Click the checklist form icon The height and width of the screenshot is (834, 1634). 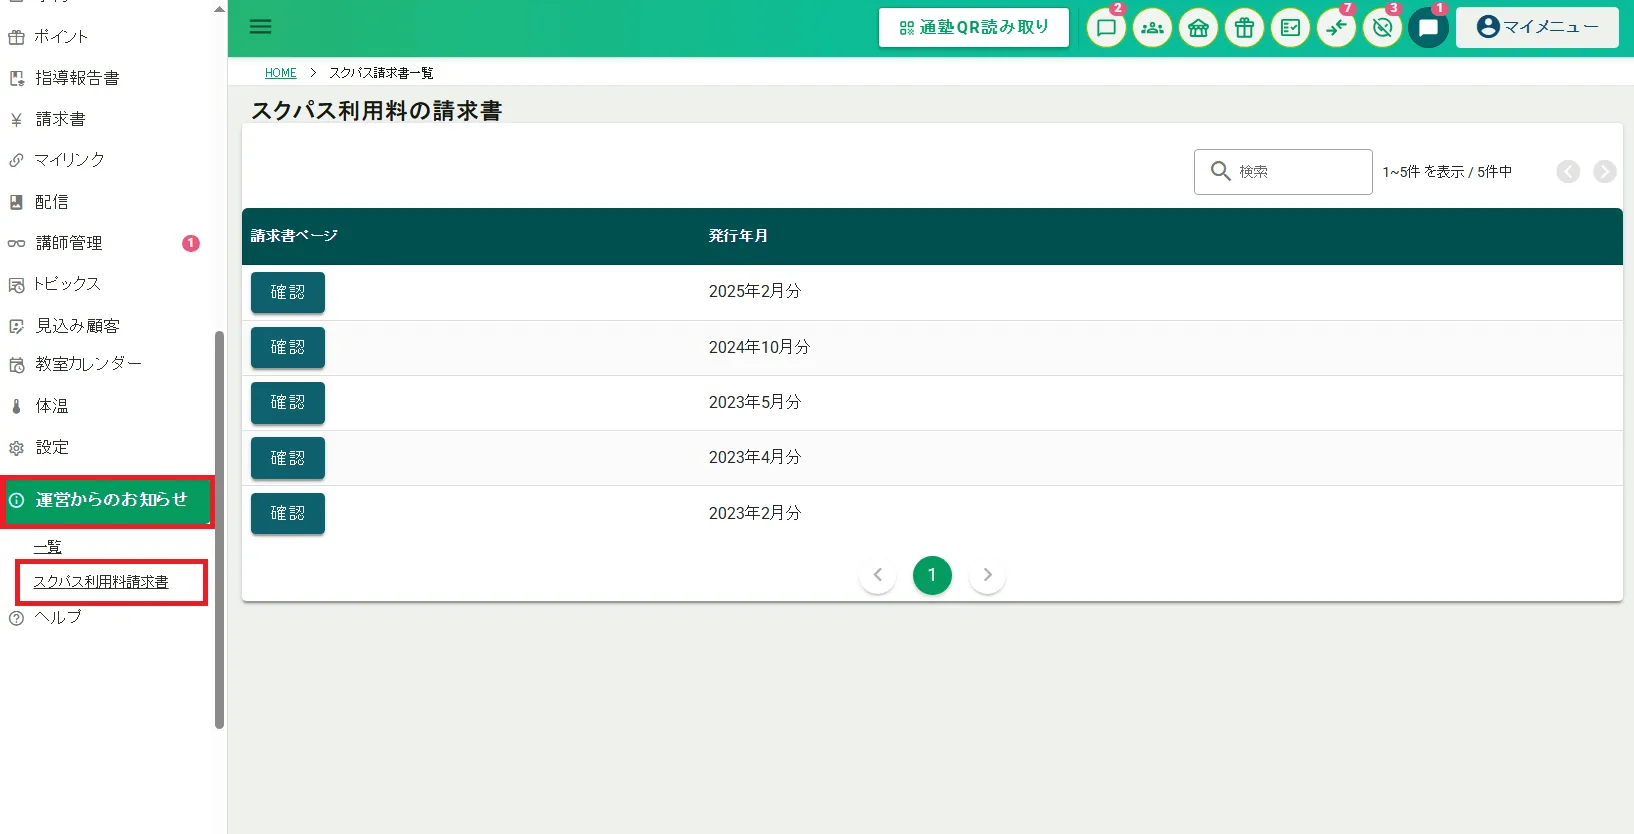click(1290, 28)
